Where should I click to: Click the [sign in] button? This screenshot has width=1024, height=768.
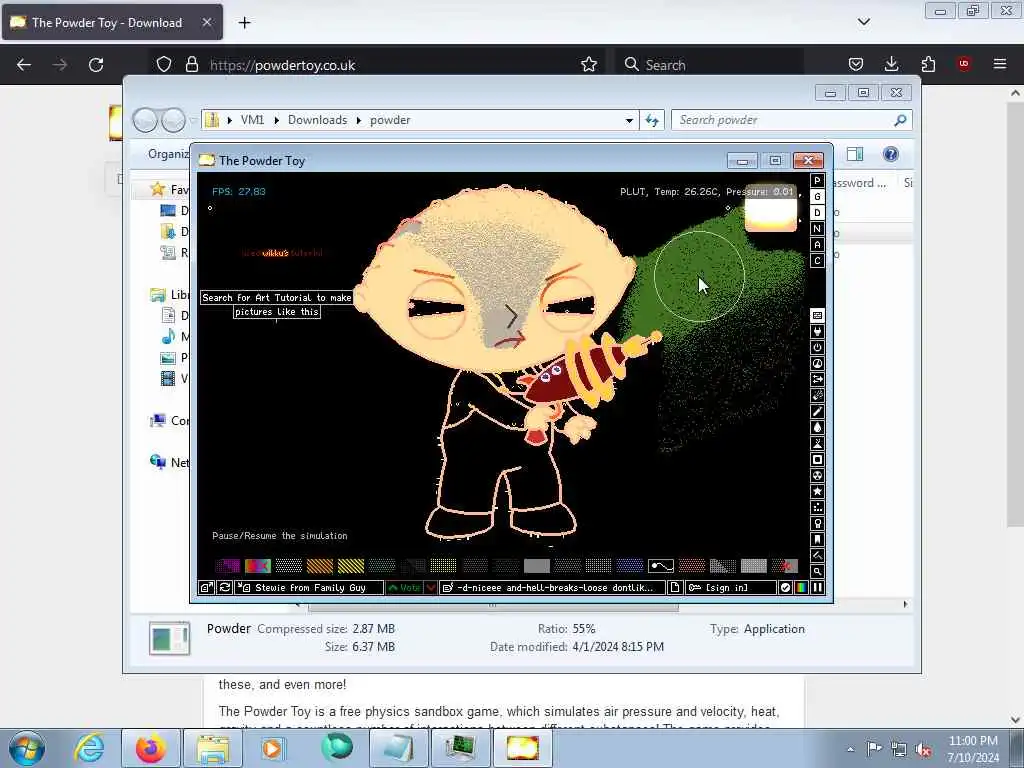tap(731, 588)
